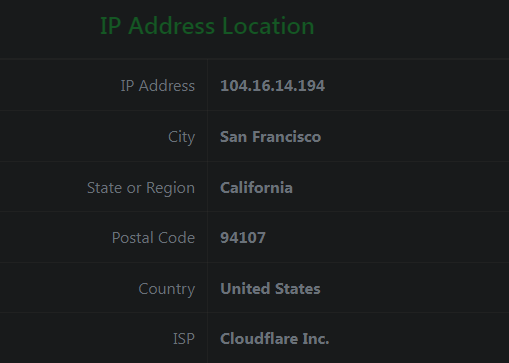Click the word Francisco in City row
509x363 pixels.
286,137
